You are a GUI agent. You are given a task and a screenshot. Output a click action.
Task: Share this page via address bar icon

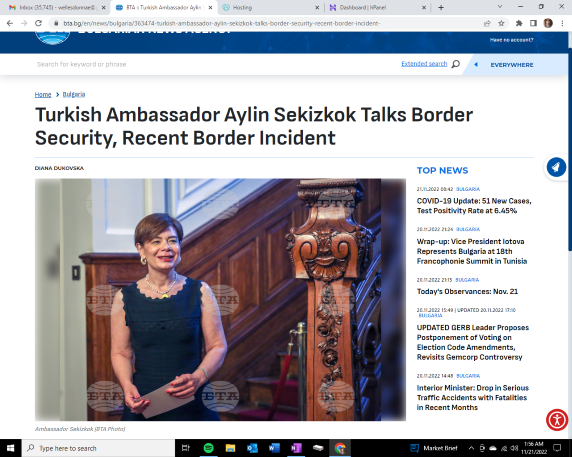(487, 23)
